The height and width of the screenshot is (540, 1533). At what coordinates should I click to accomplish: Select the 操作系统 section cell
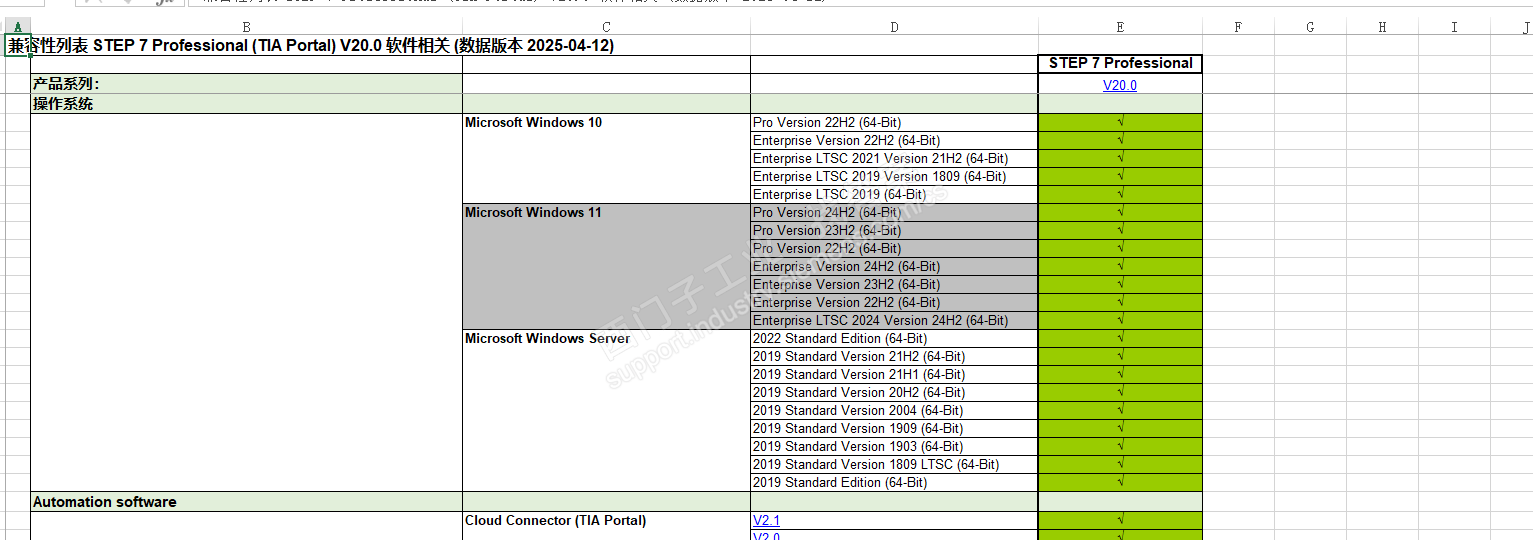point(246,104)
